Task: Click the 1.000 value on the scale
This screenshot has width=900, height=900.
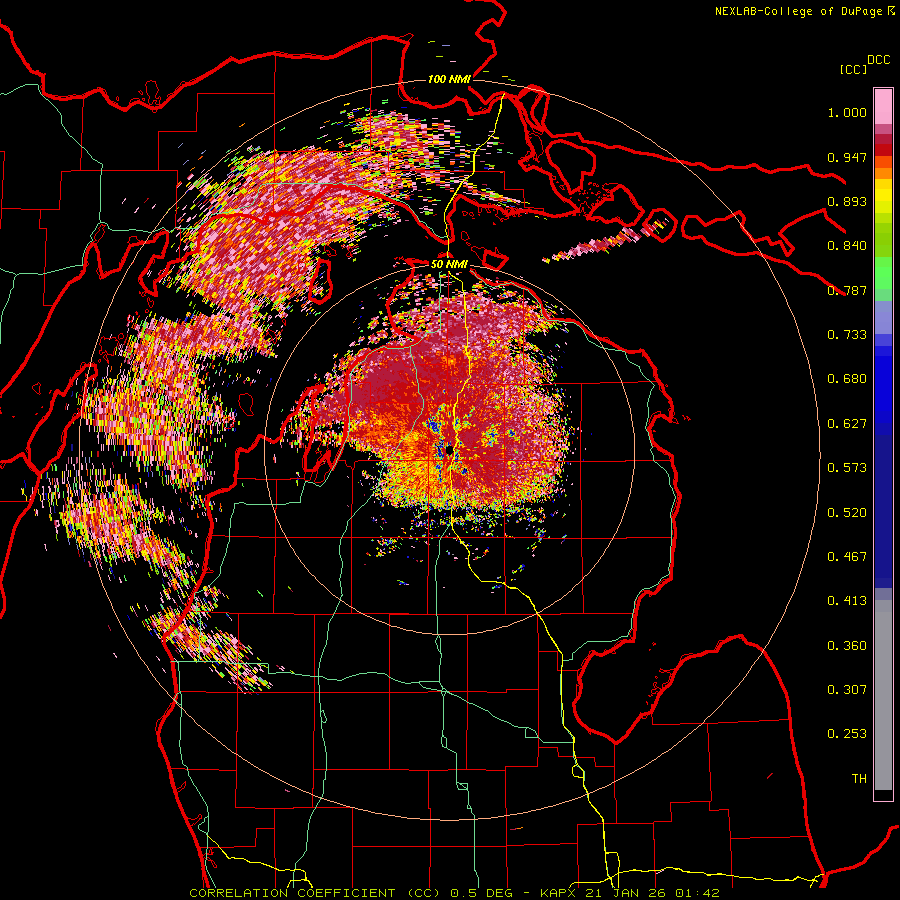Action: pos(847,112)
